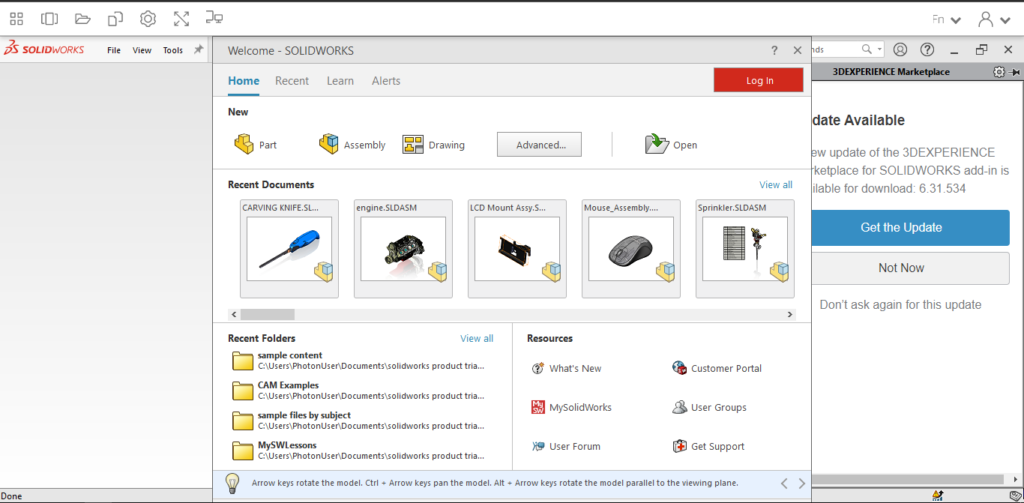The height and width of the screenshot is (503, 1024).
Task: Open engine.SLDASM recent document thumbnail
Action: (x=403, y=249)
